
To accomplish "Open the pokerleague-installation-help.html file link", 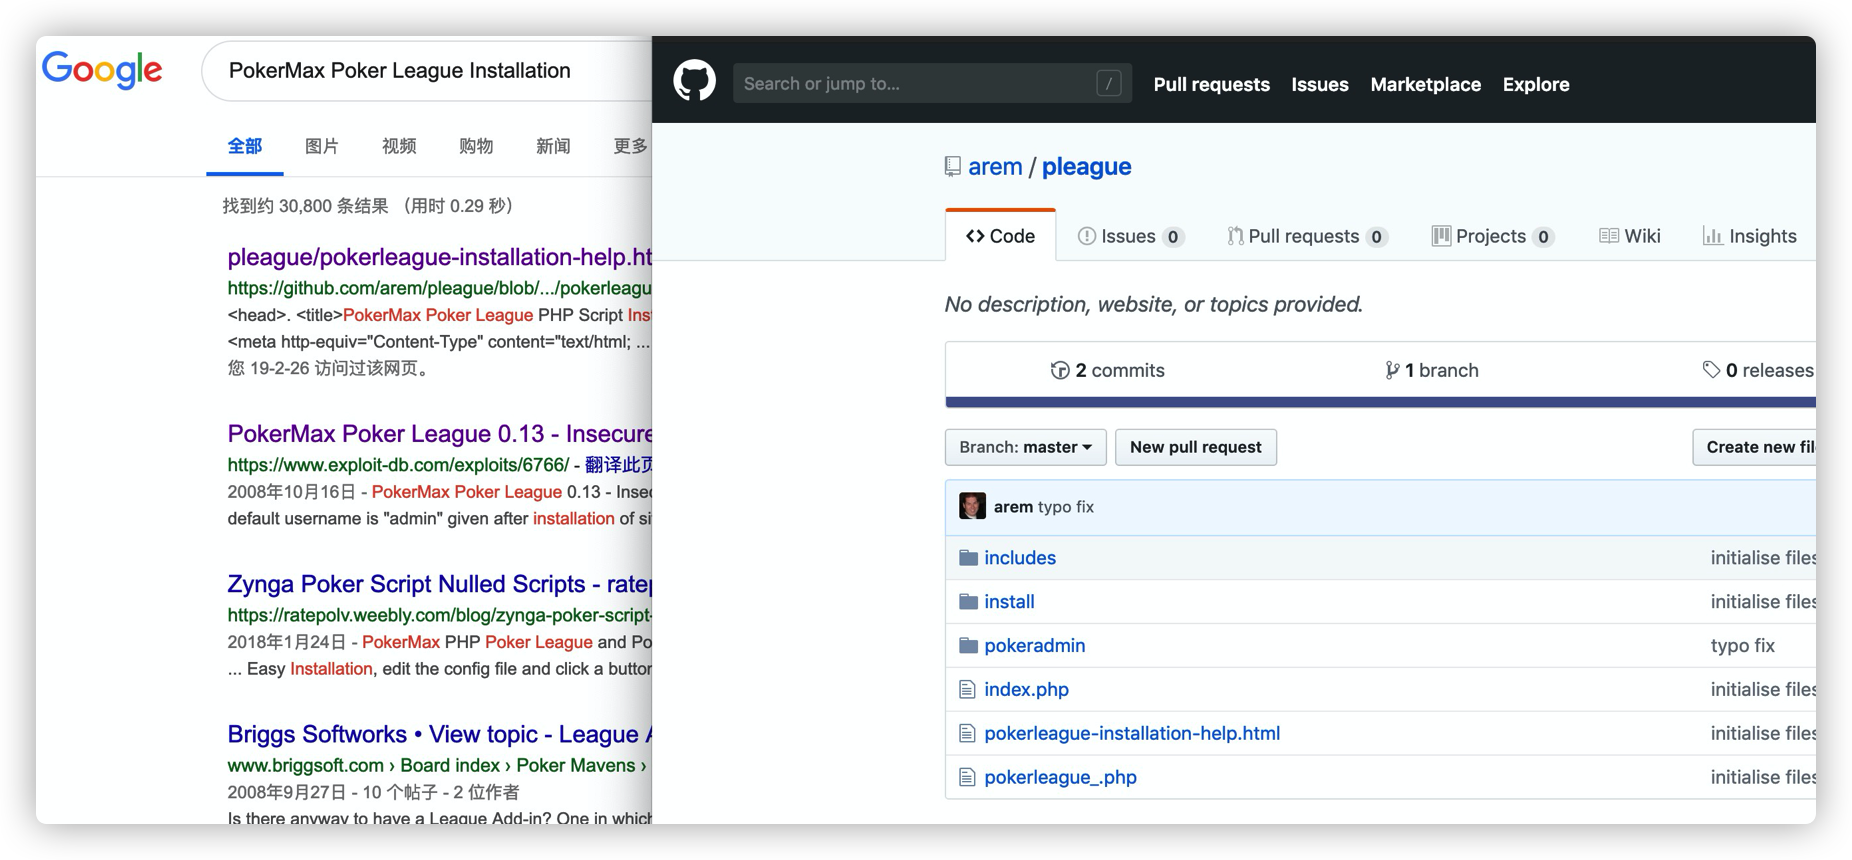I will [x=1132, y=733].
